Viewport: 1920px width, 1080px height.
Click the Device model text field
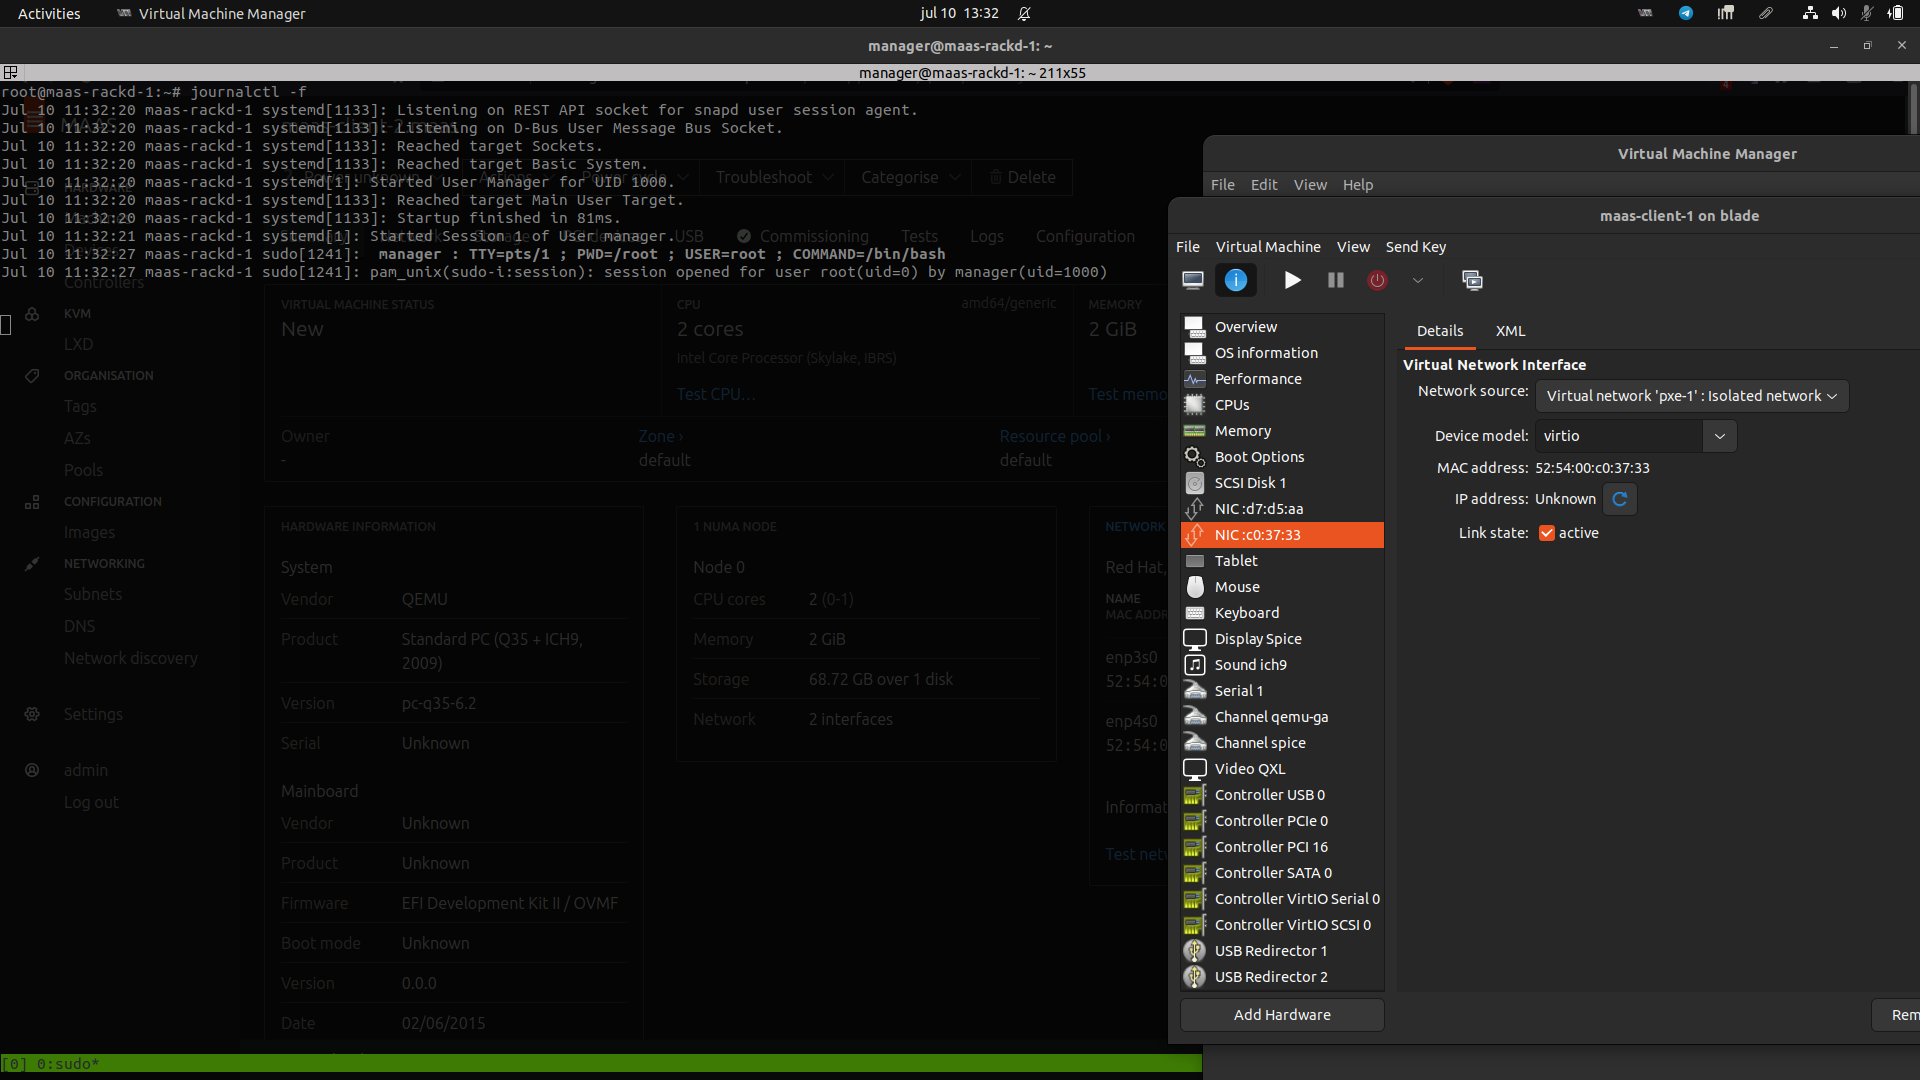coord(1618,436)
